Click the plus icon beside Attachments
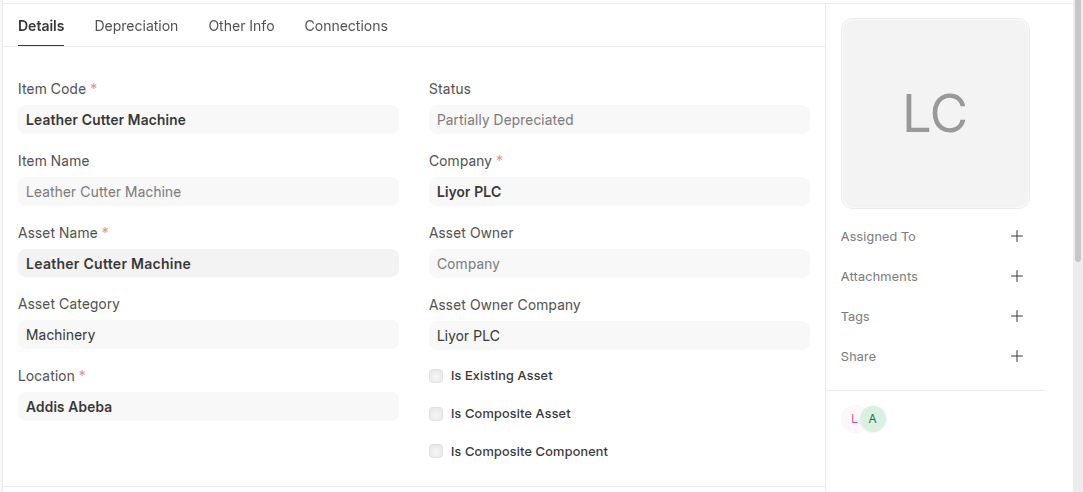Image resolution: width=1083 pixels, height=492 pixels. click(1017, 277)
